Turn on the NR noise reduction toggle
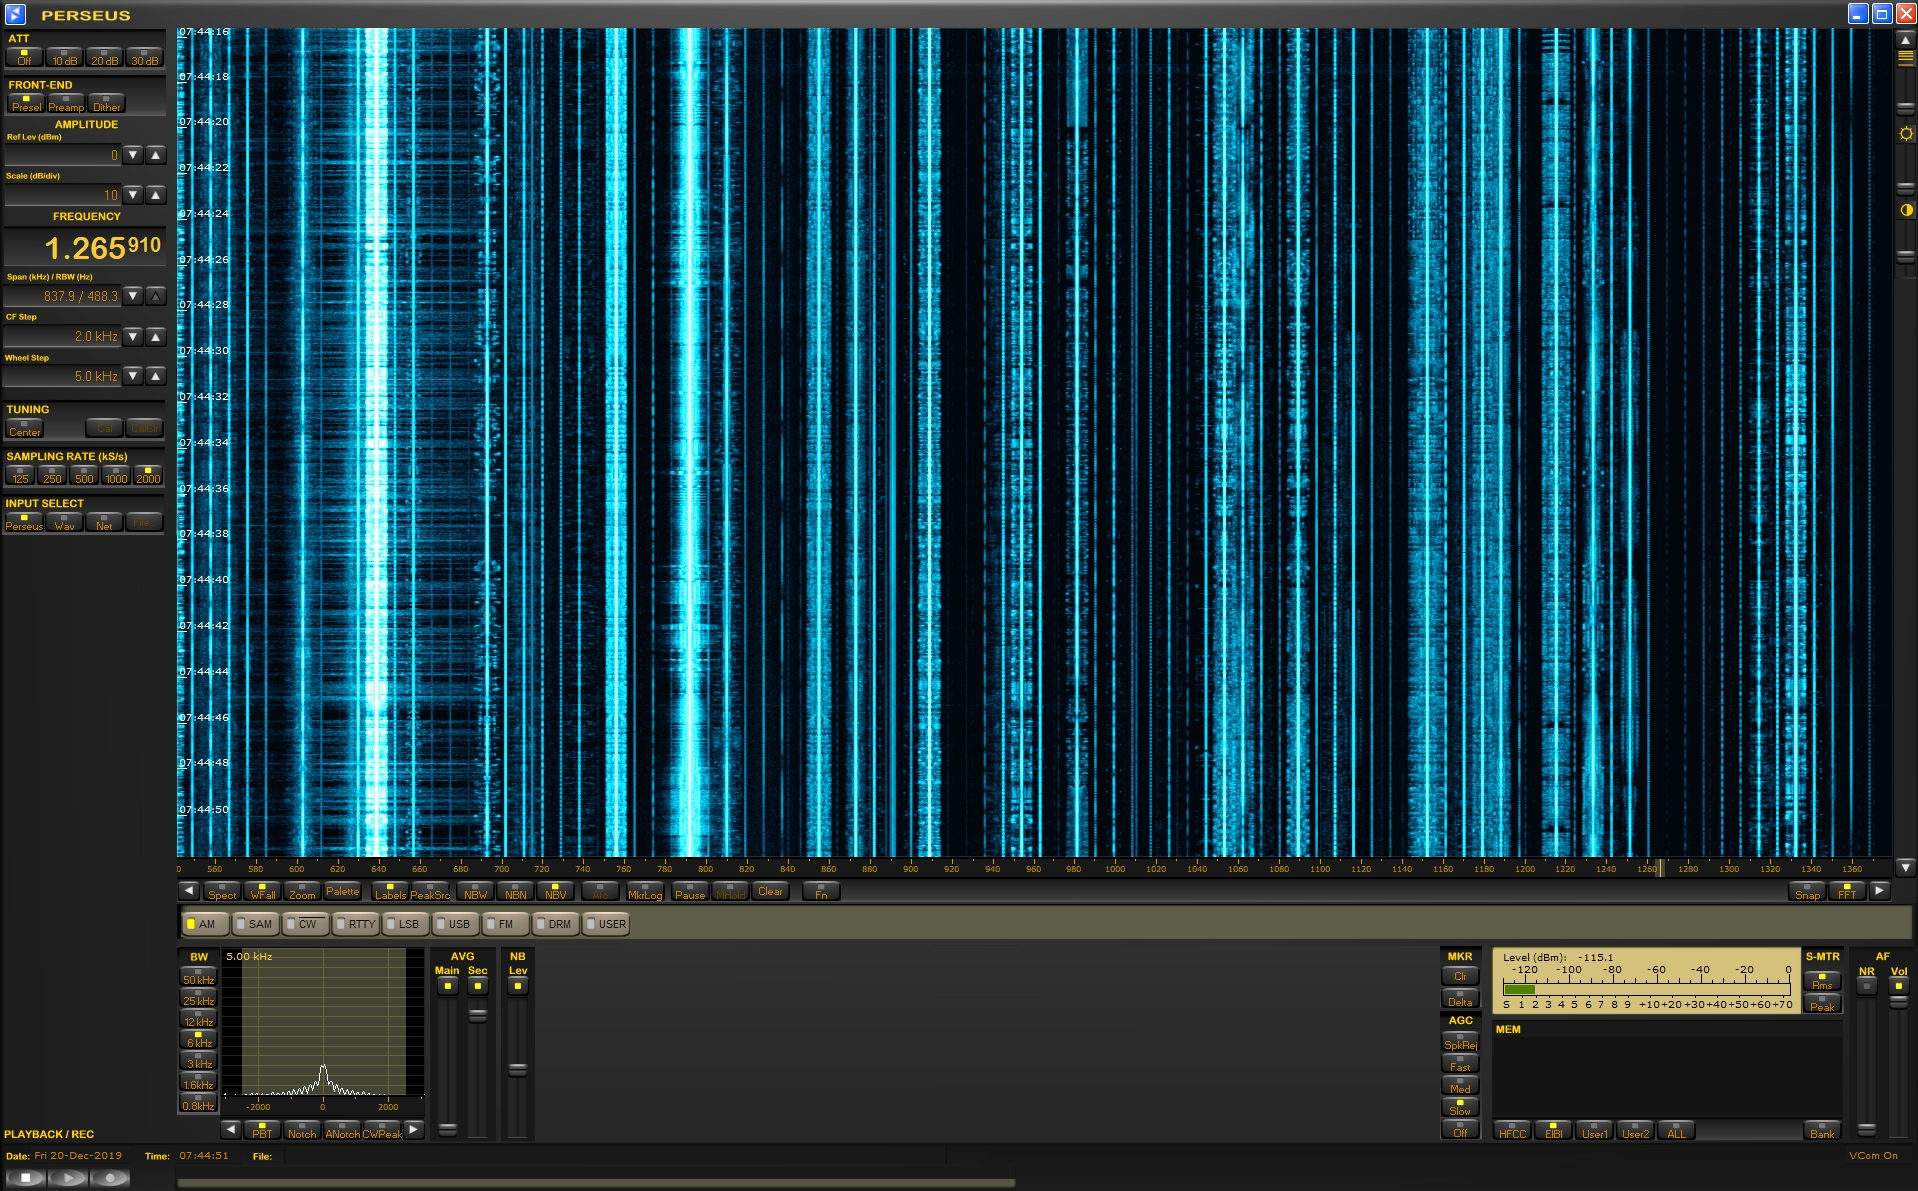The height and width of the screenshot is (1191, 1918). [1866, 986]
